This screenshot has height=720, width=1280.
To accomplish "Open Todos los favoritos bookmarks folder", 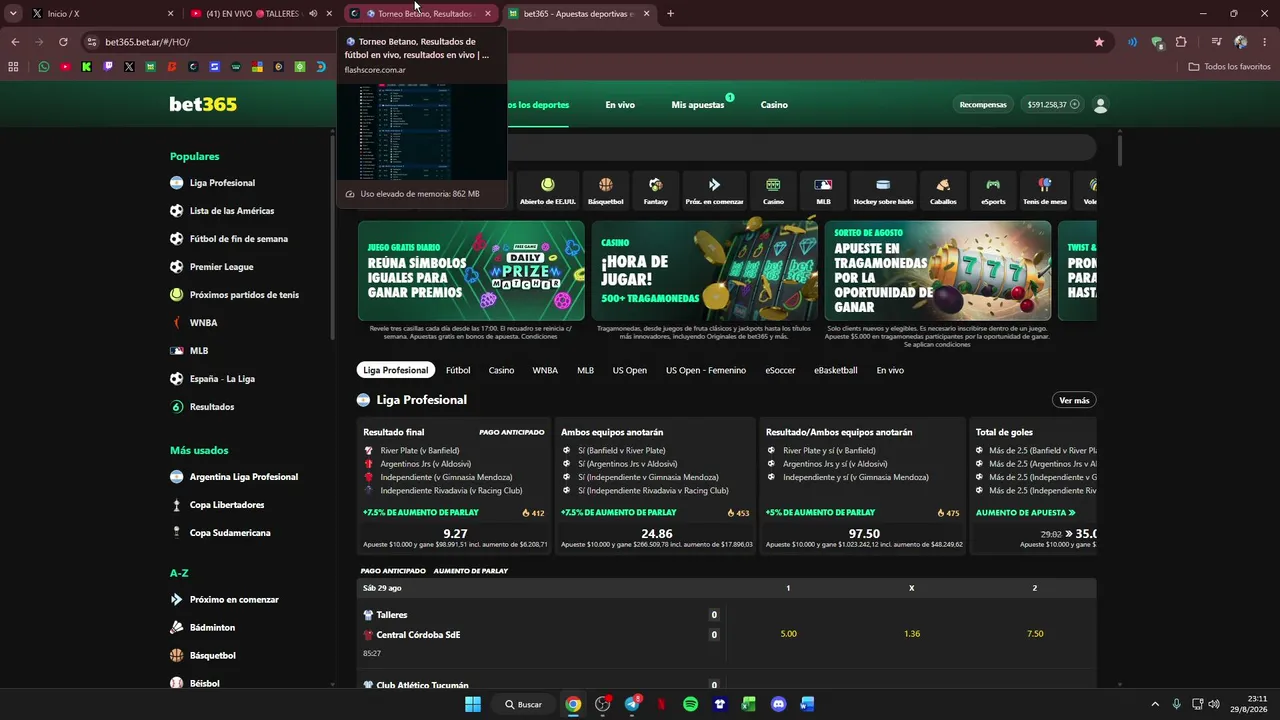I will tap(1229, 67).
